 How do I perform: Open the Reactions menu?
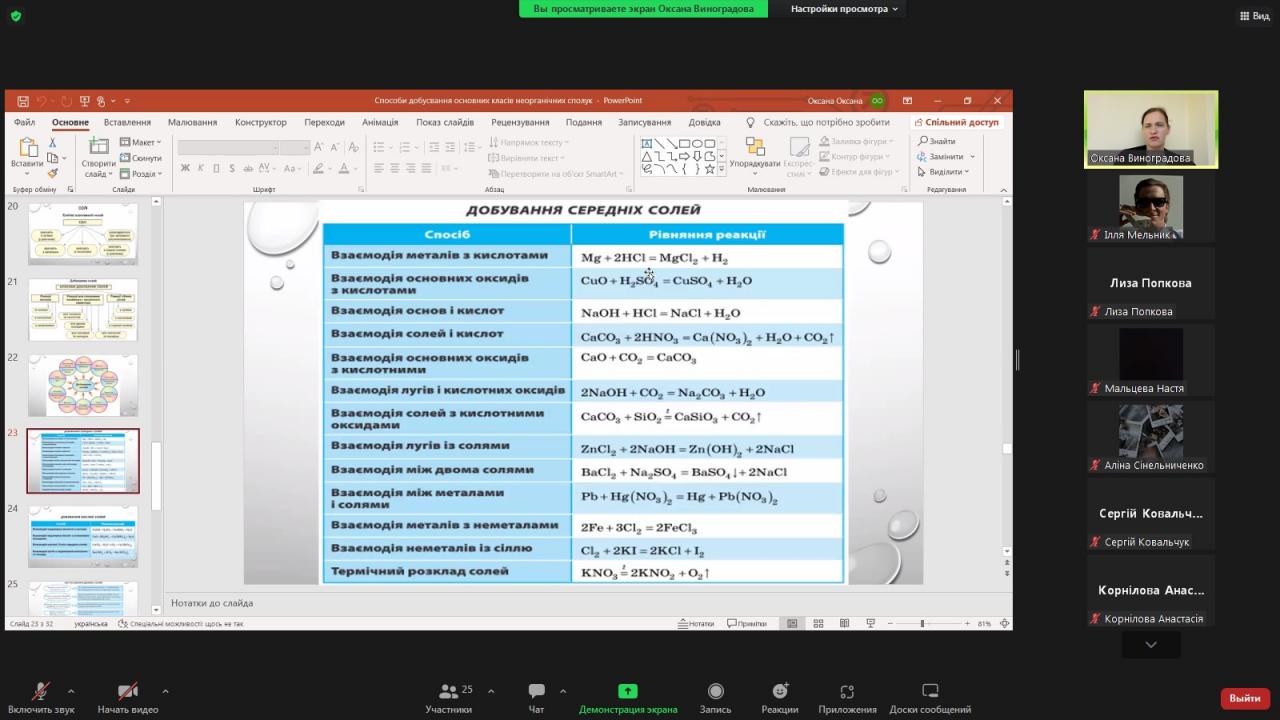tap(779, 697)
